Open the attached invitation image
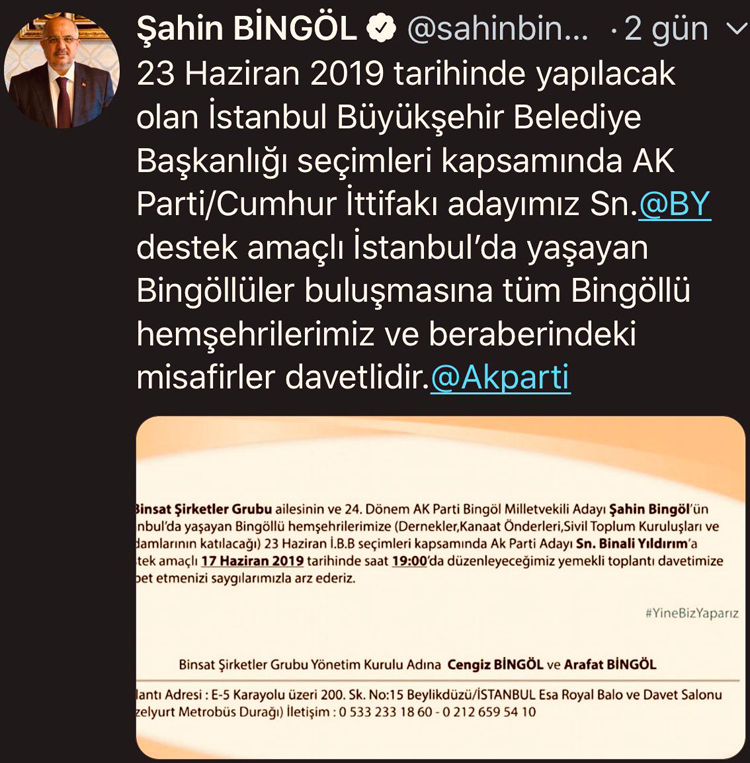 pyautogui.click(x=440, y=587)
